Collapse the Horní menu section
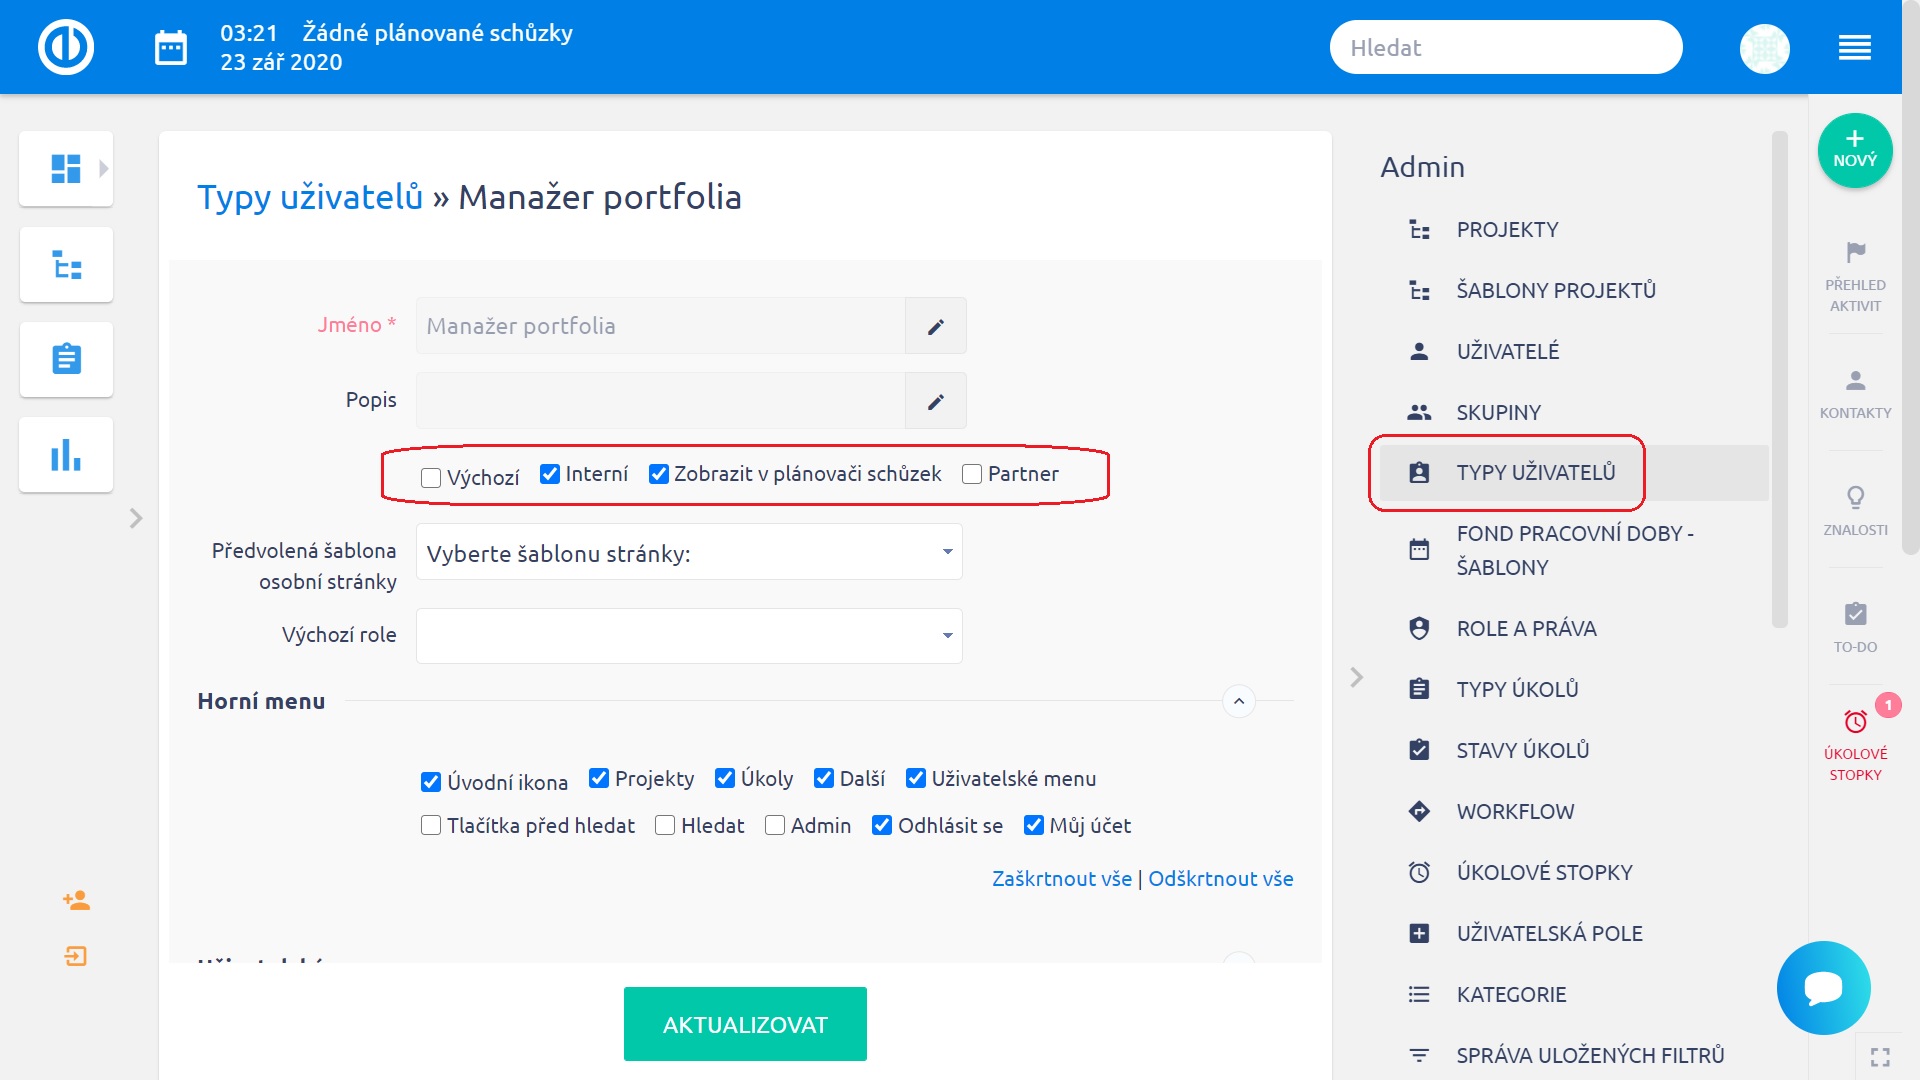The height and width of the screenshot is (1080, 1920). 1238,701
